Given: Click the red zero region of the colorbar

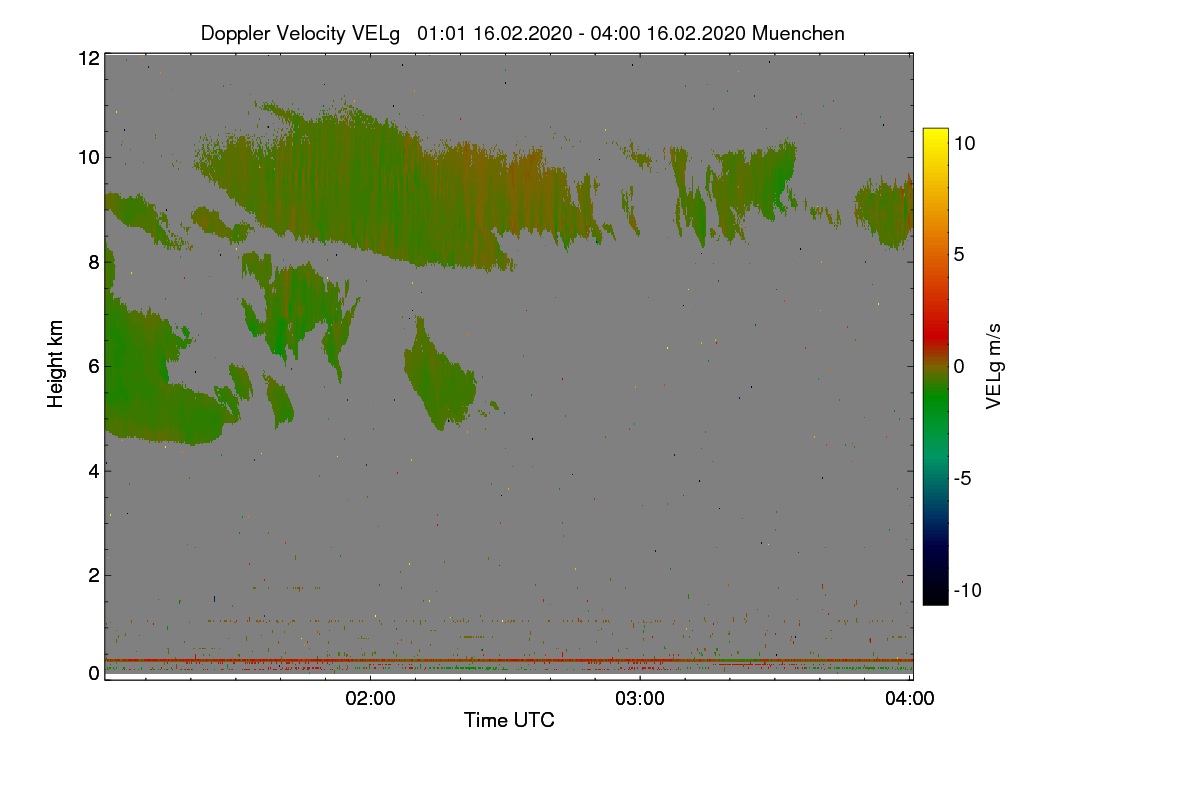Looking at the screenshot, I should [935, 340].
